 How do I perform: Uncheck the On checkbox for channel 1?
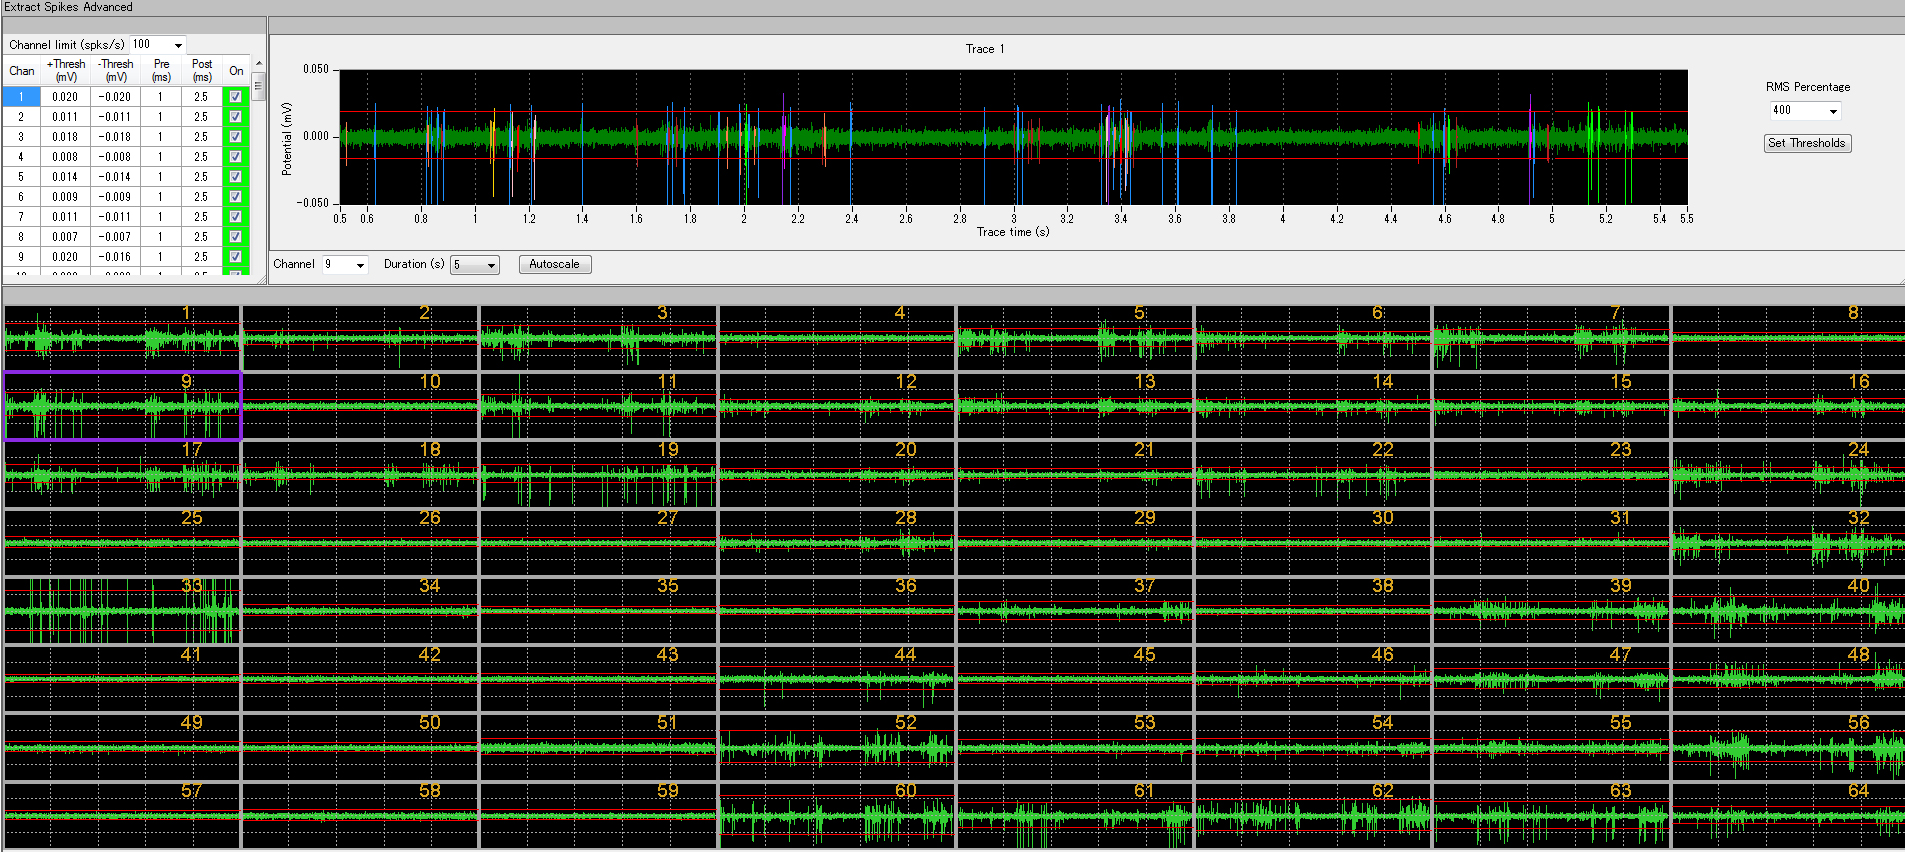point(235,97)
